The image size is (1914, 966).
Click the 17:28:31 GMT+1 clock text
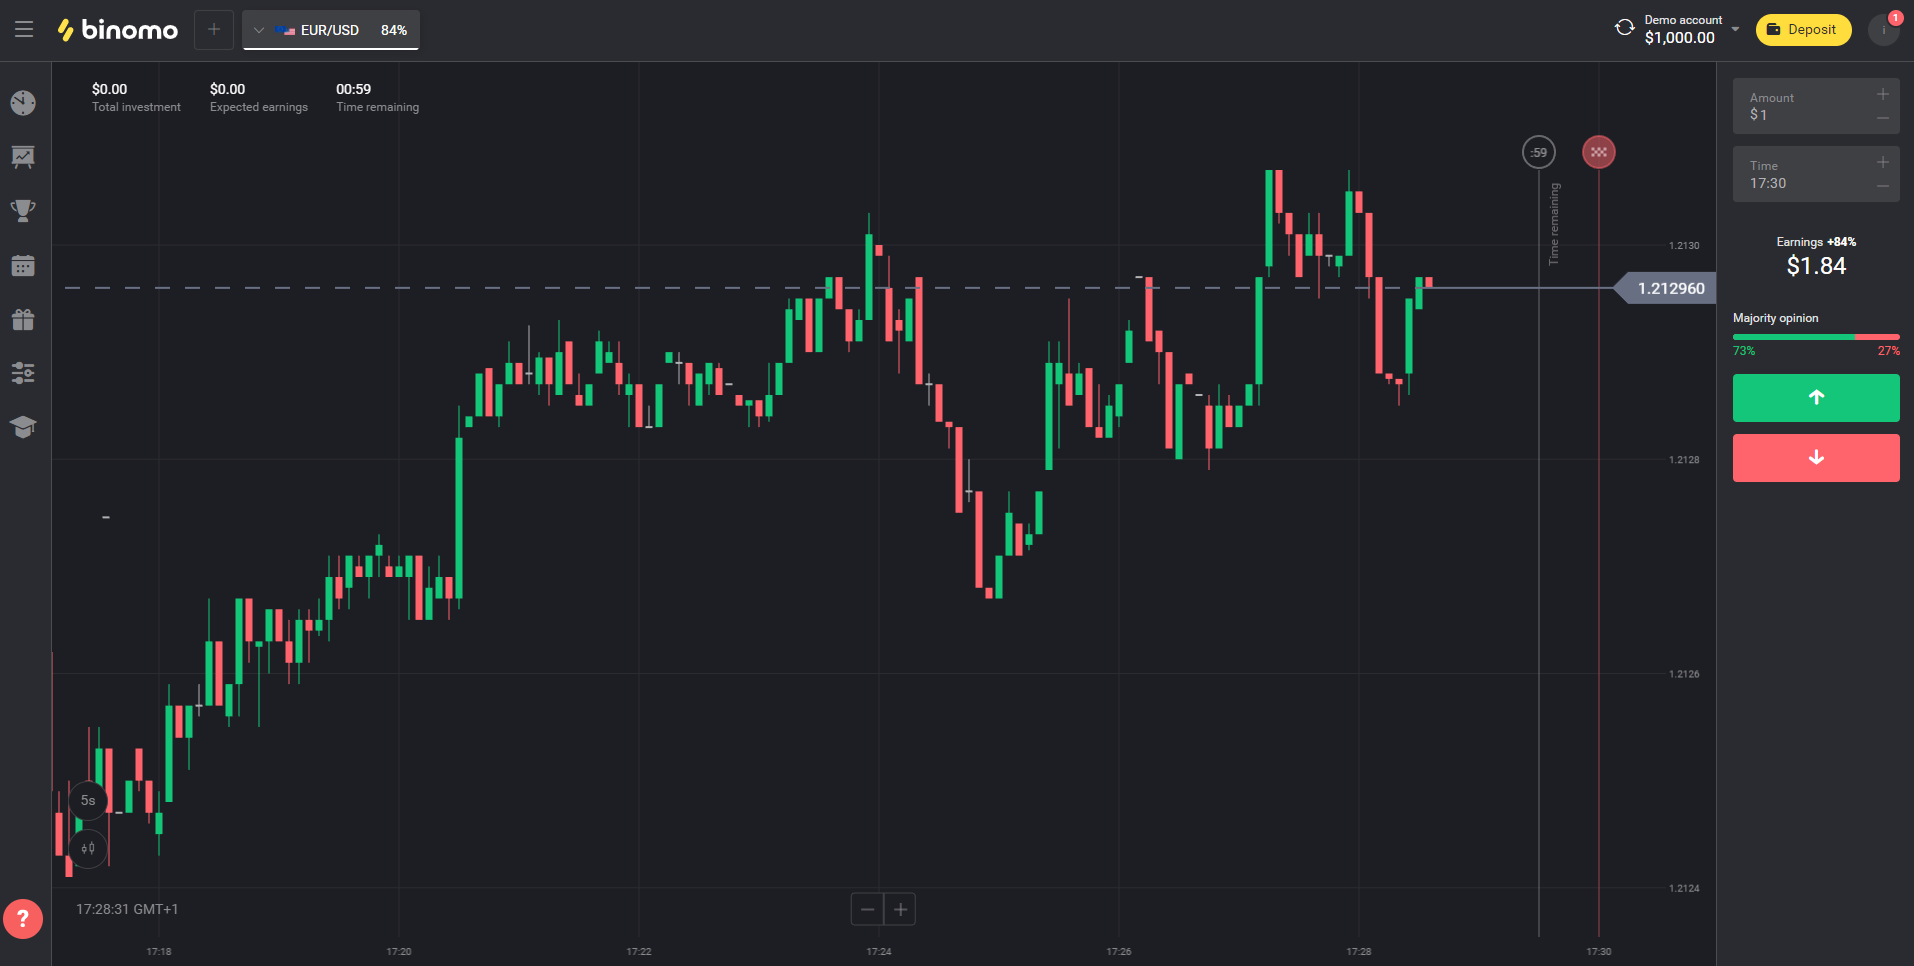click(x=127, y=909)
